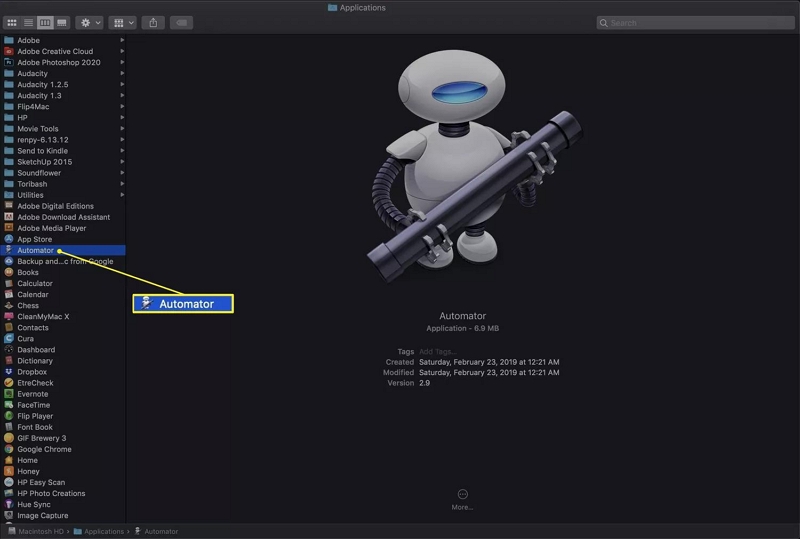
Task: Switch to list view in toolbar
Action: (29, 22)
